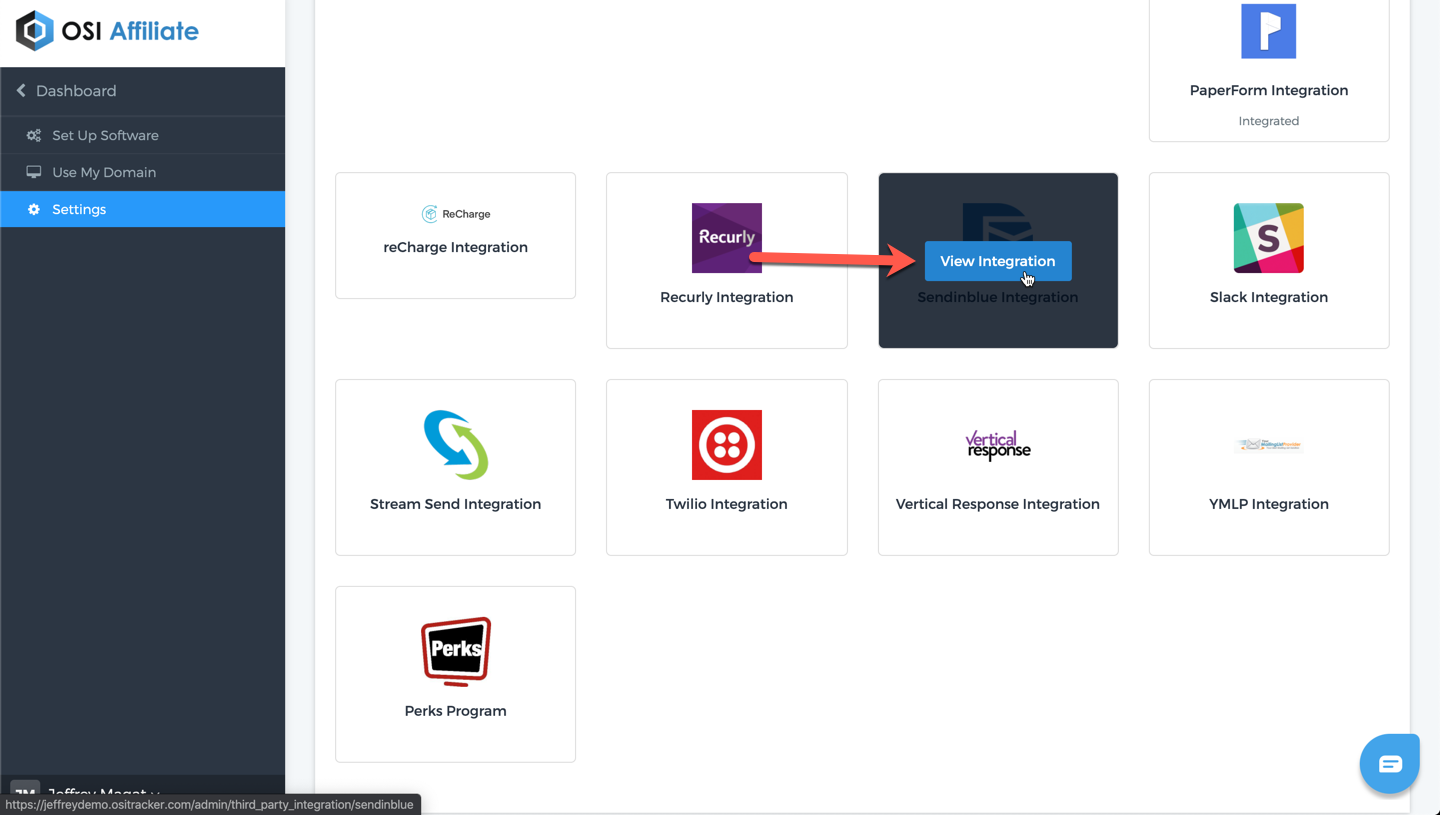1440x815 pixels.
Task: Click the colorful Slack logo icon
Action: 1268,238
